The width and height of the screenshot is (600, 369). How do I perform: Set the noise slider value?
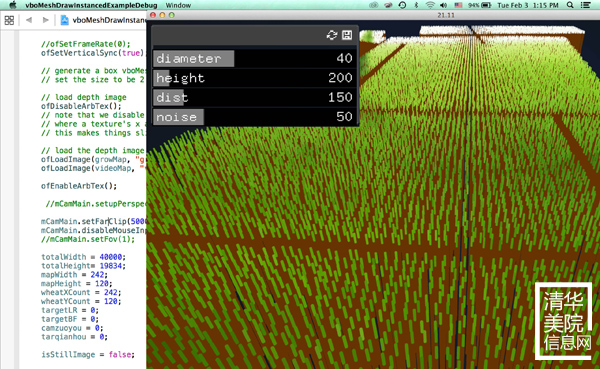255,117
